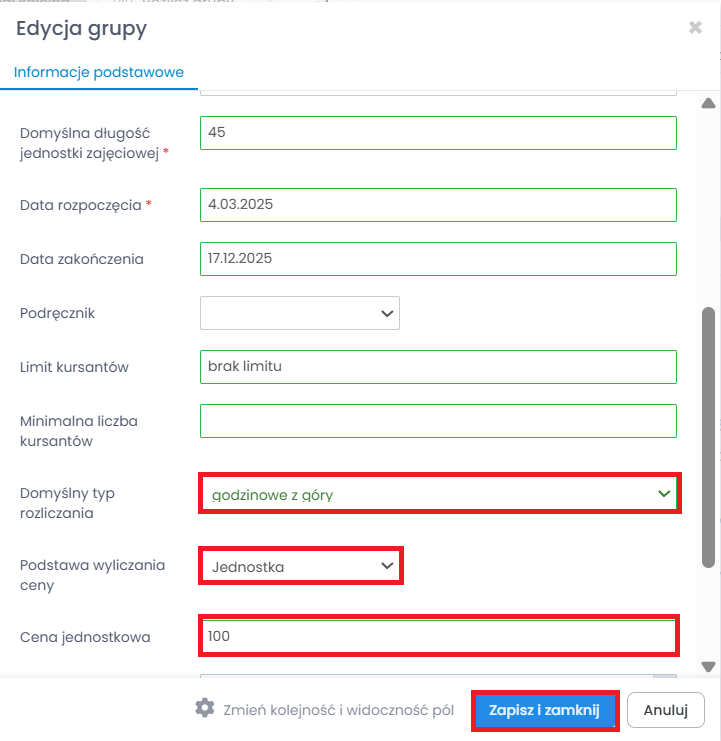721x741 pixels.
Task: Click the scrollbar up arrow
Action: coord(708,103)
